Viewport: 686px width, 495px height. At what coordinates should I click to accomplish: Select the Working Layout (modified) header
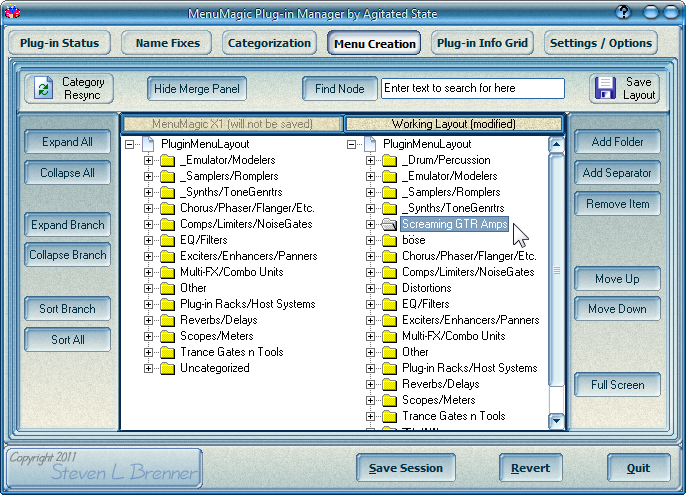click(453, 124)
